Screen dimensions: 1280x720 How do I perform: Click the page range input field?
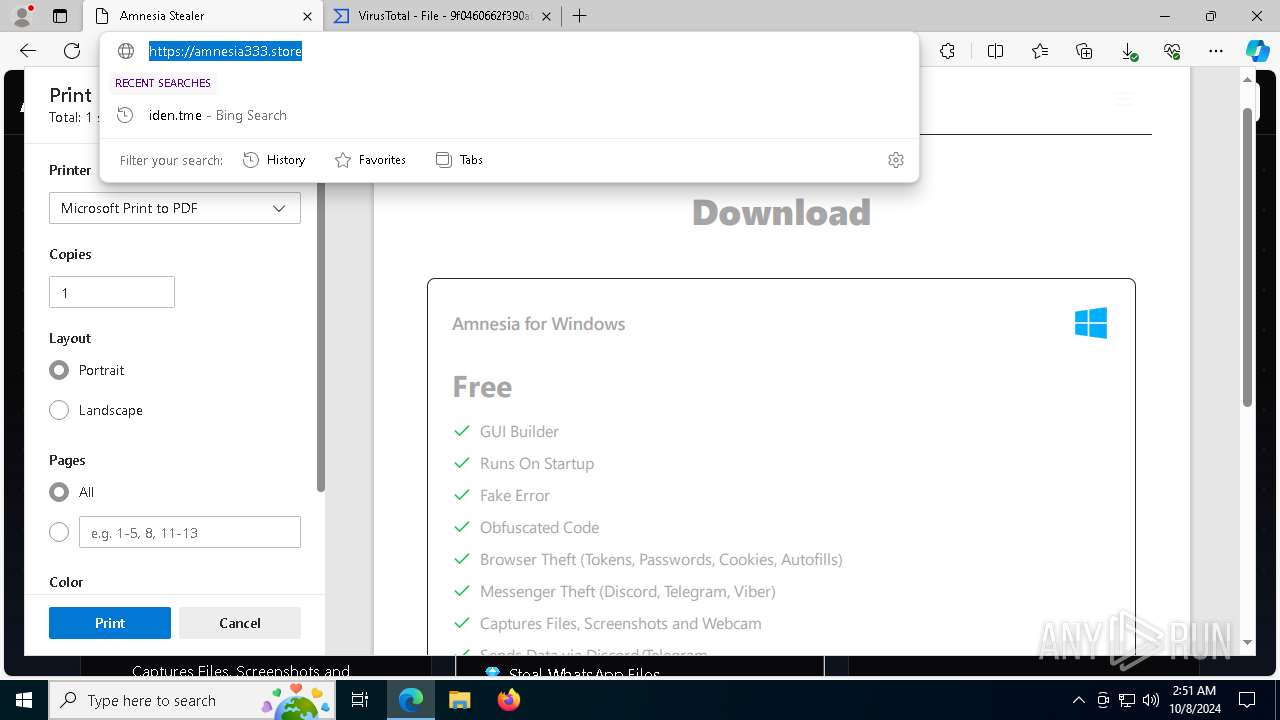point(190,532)
